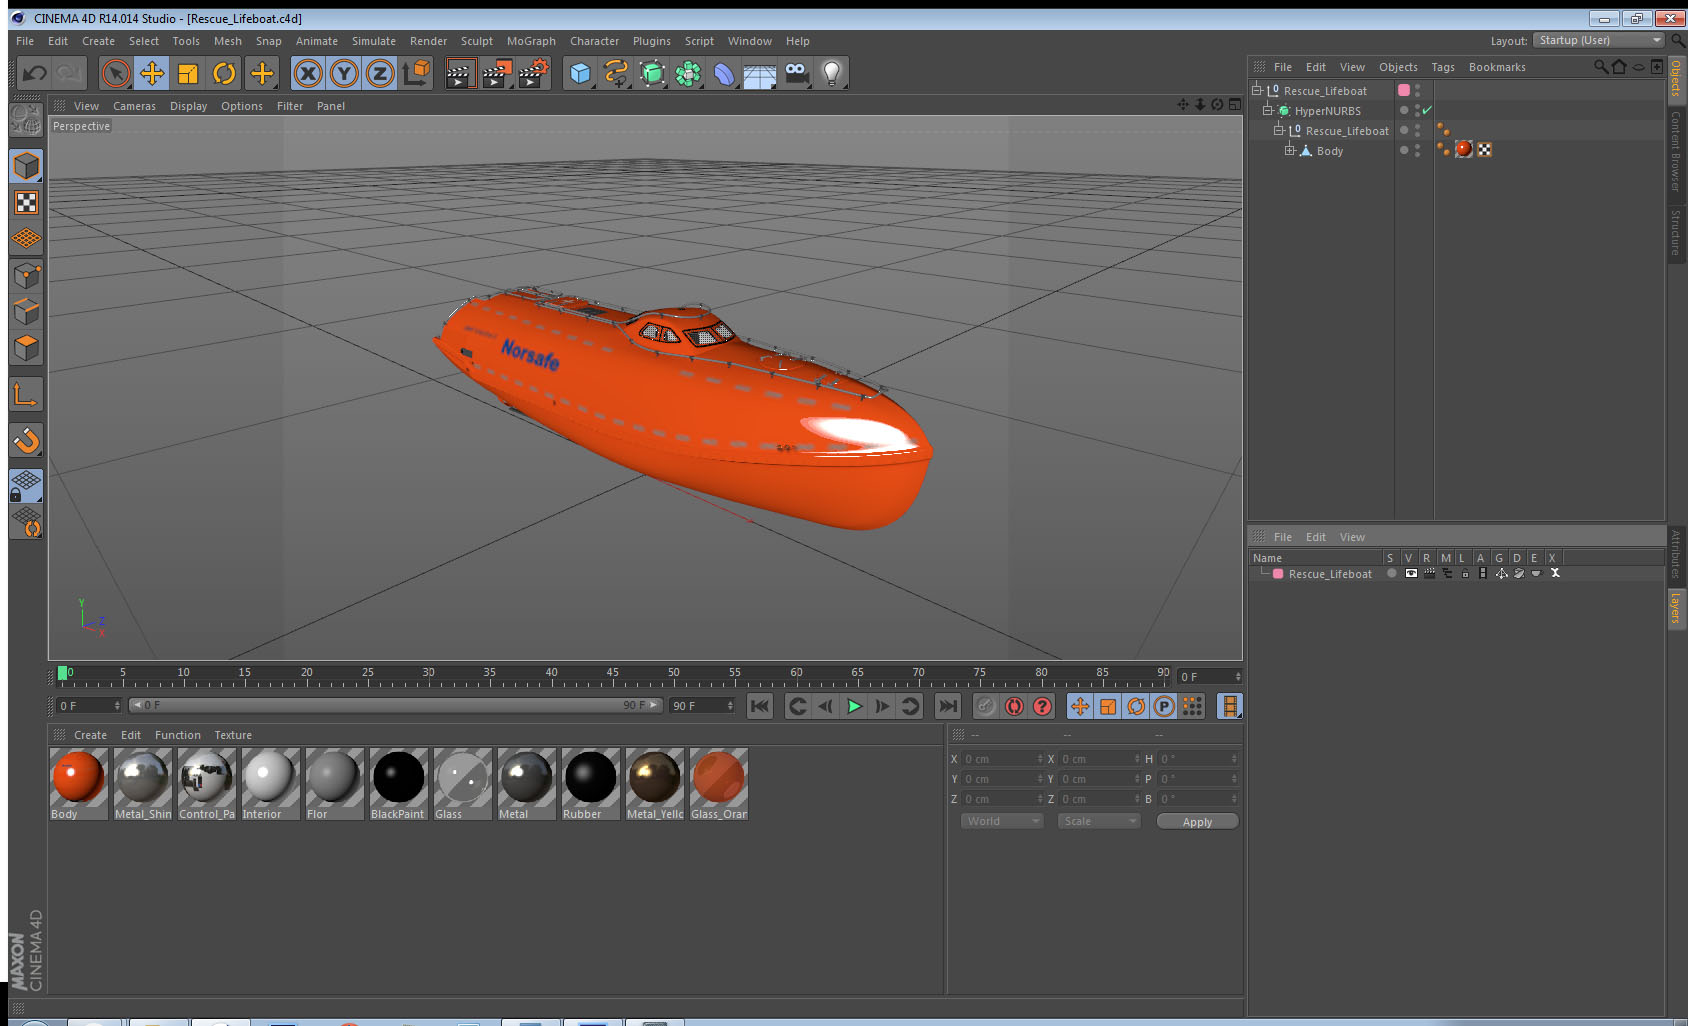Go to start of animation

point(760,706)
